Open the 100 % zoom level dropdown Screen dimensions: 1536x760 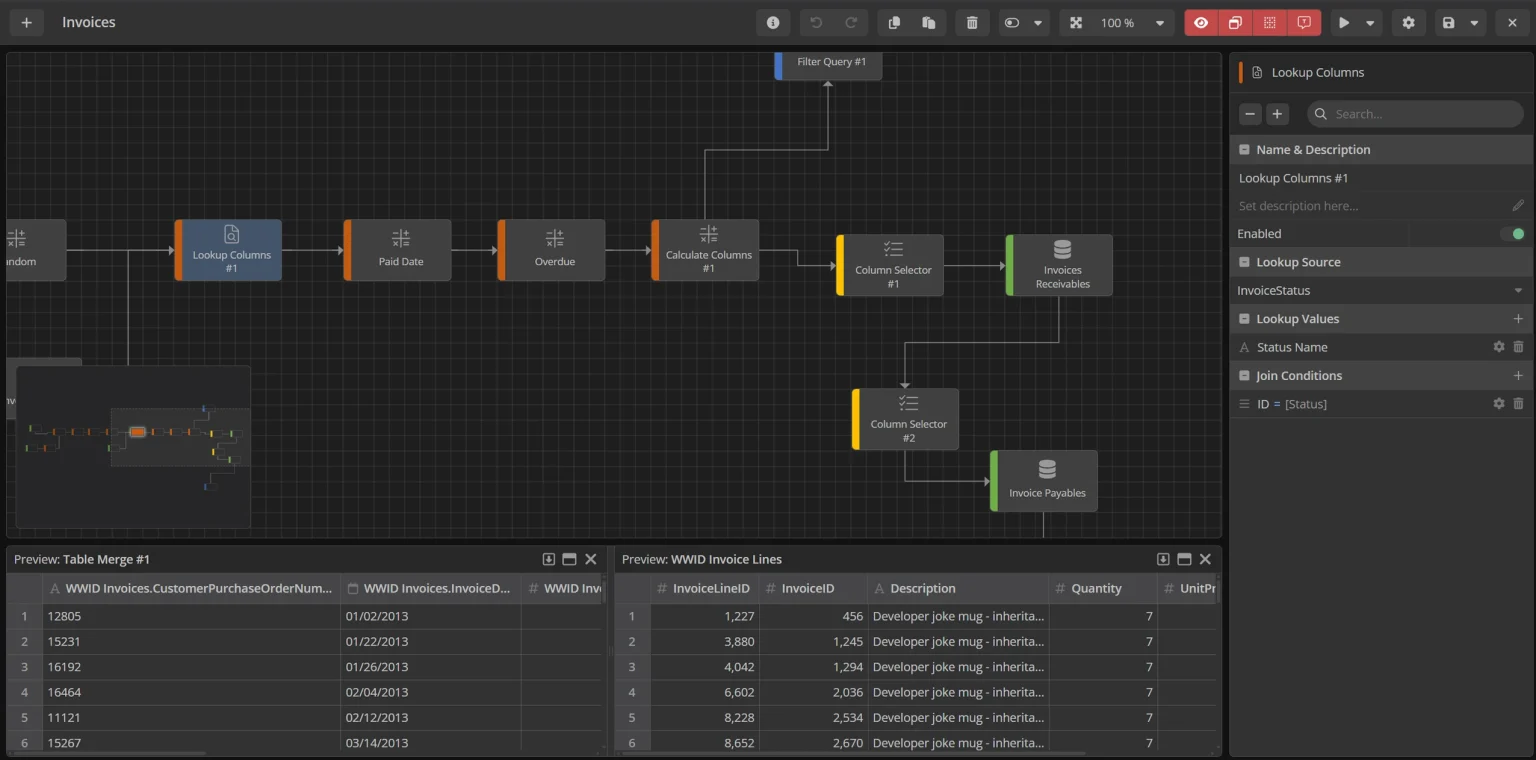(1160, 23)
